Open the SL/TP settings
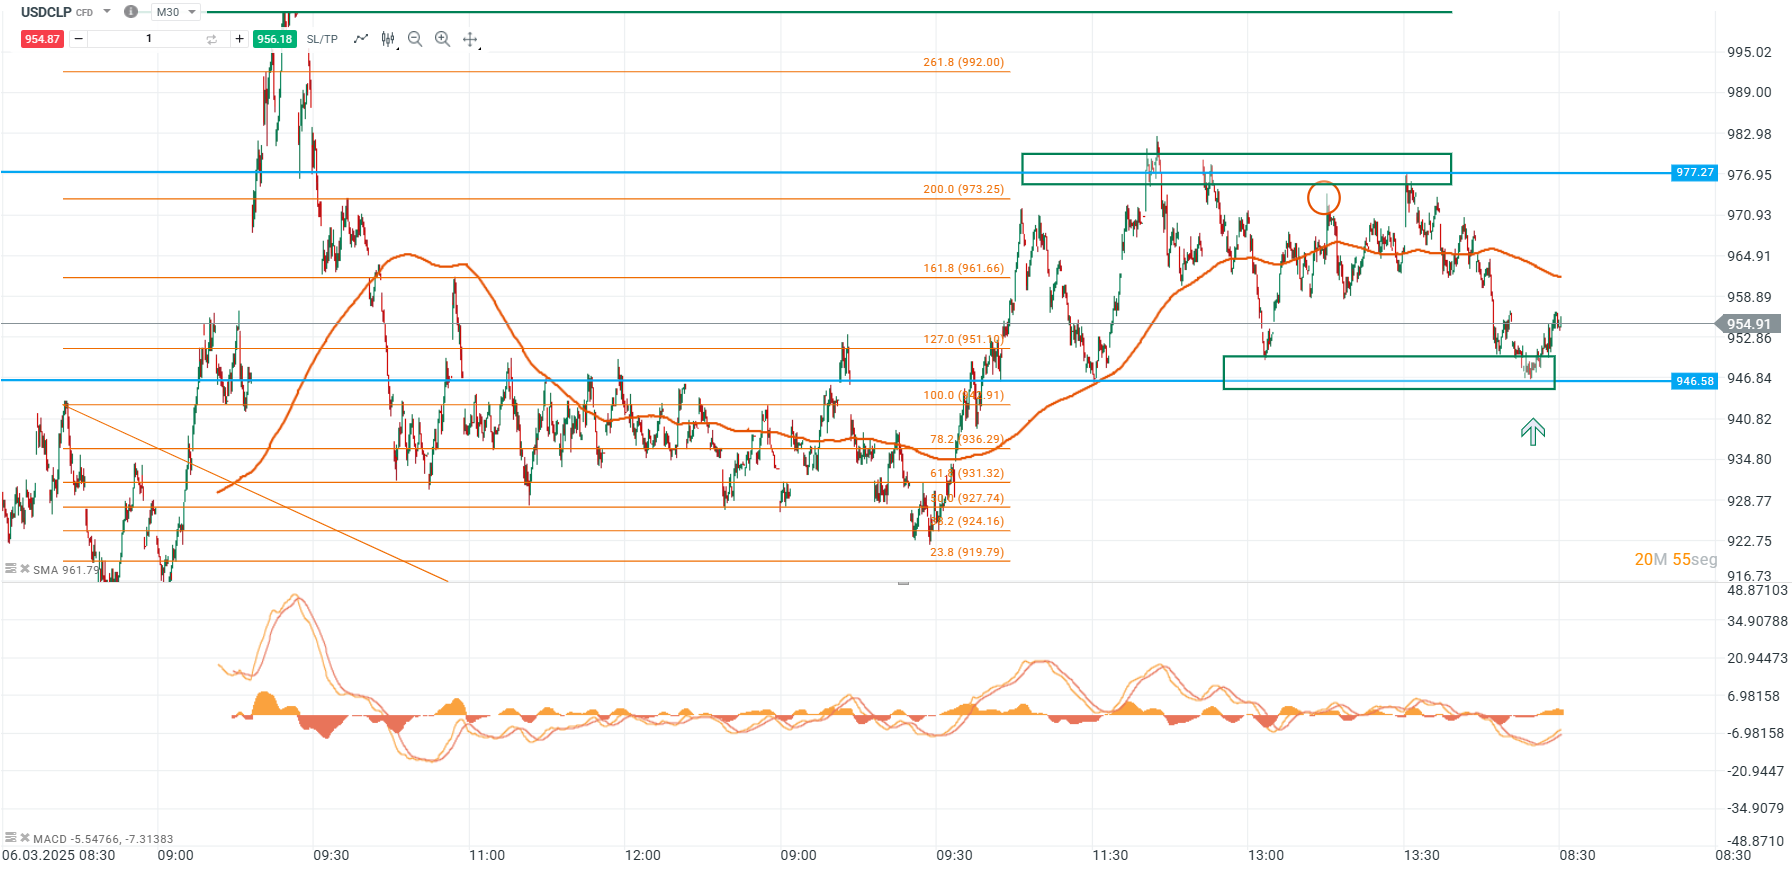1792x871 pixels. pyautogui.click(x=322, y=39)
